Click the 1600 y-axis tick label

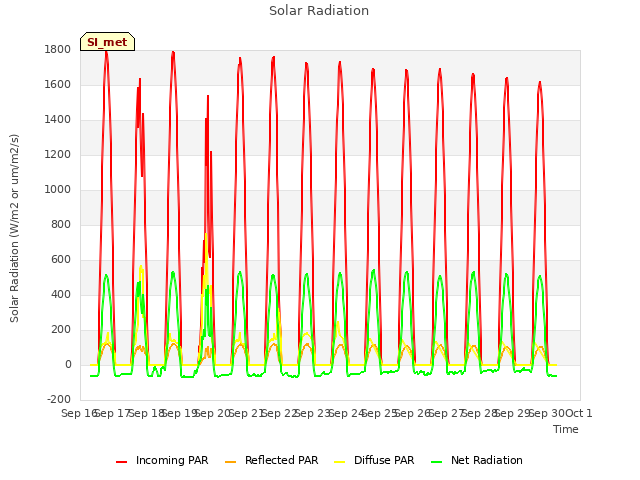point(58,84)
